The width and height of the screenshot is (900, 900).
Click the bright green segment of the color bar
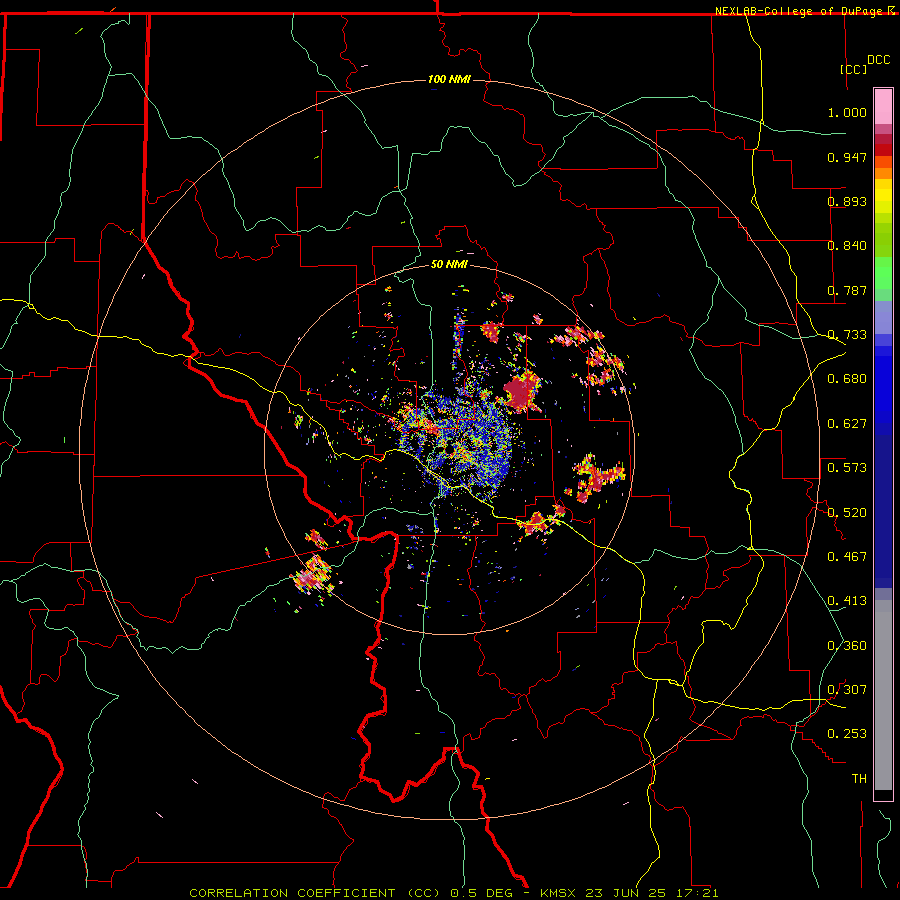point(883,273)
